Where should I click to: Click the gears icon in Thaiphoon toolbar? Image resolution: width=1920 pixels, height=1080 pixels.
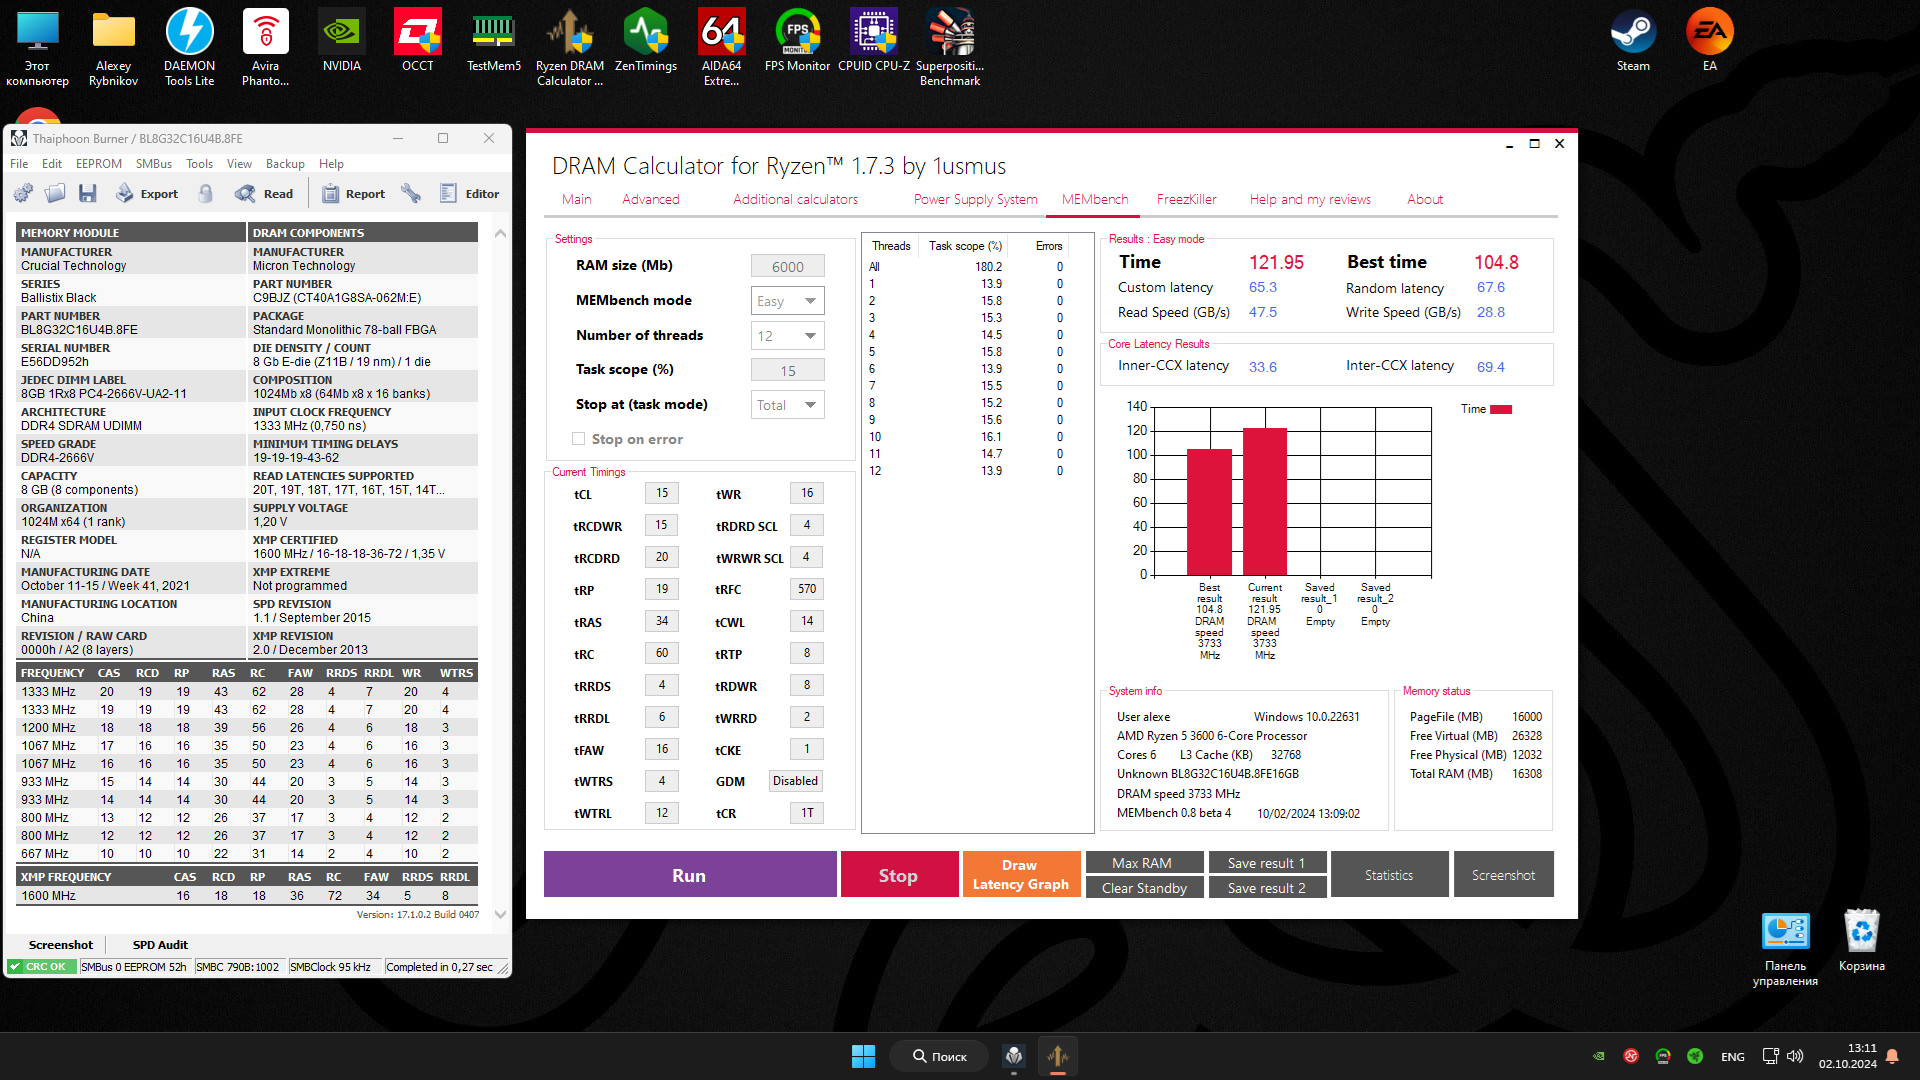tap(24, 194)
